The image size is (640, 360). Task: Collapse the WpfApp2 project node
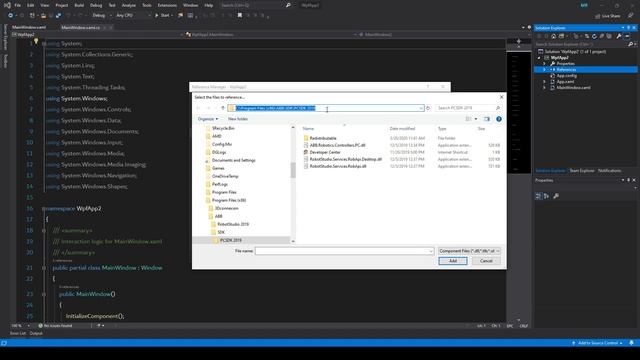[539, 58]
